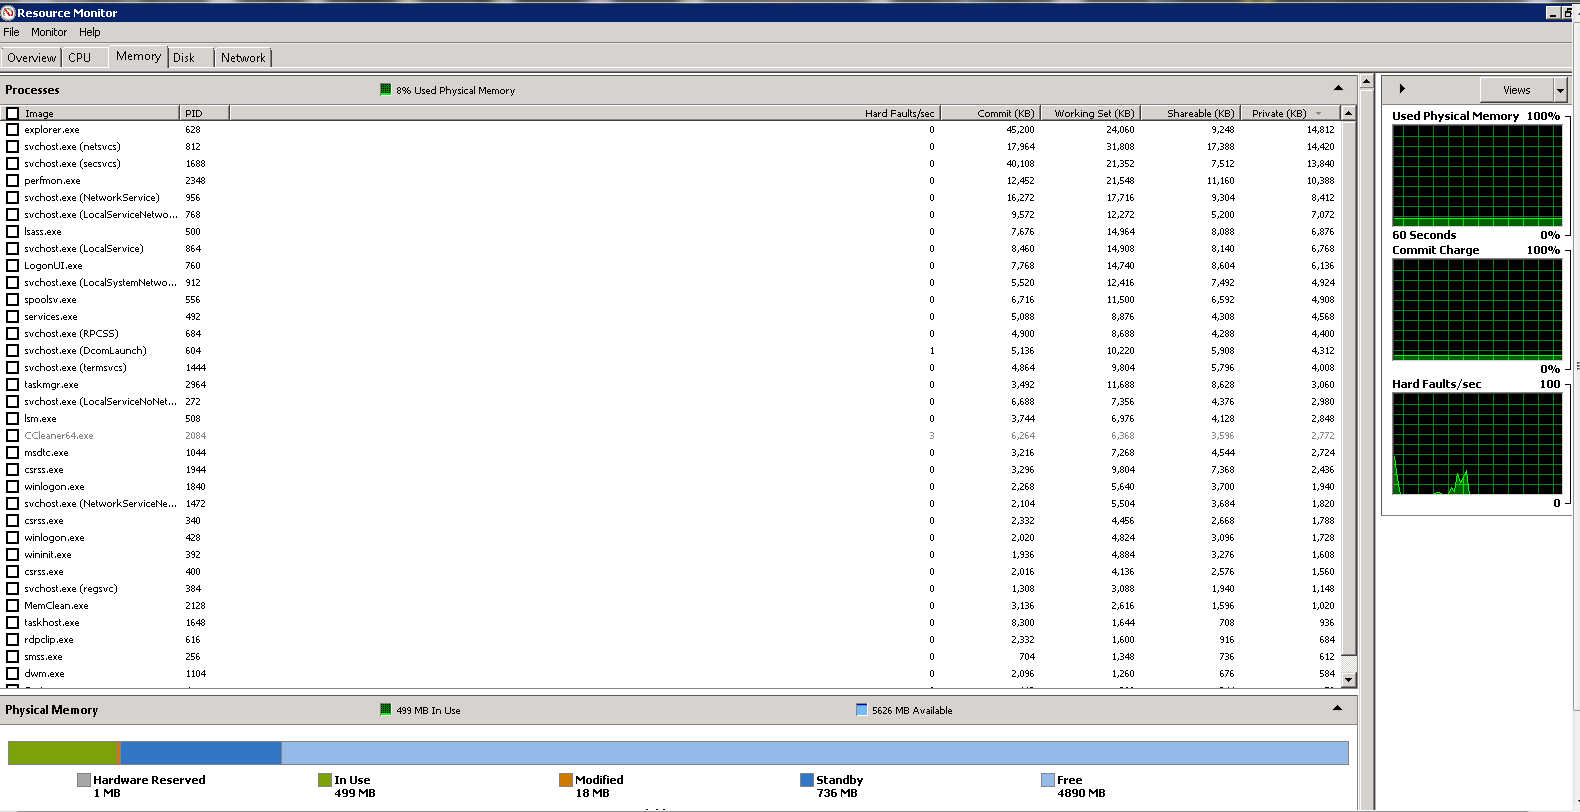This screenshot has width=1580, height=812.
Task: Click the Hardware Reserved gray legend icon
Action: coord(84,780)
